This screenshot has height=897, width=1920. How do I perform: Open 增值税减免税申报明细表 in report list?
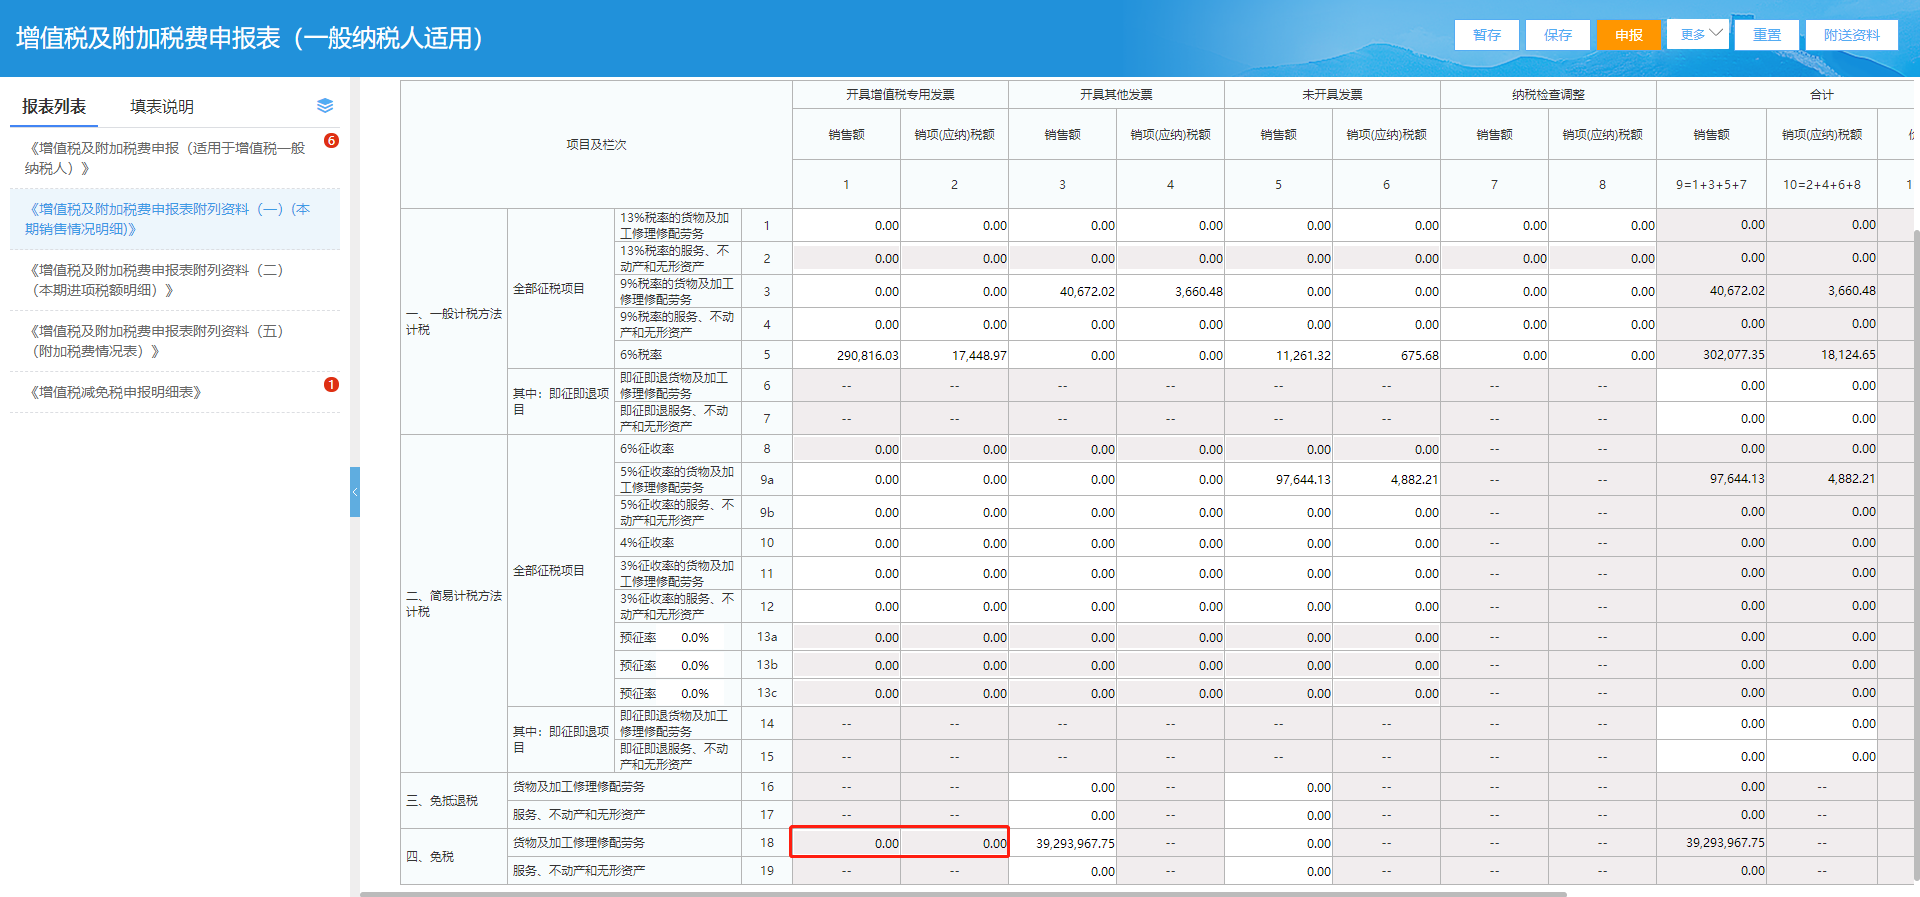tap(116, 392)
